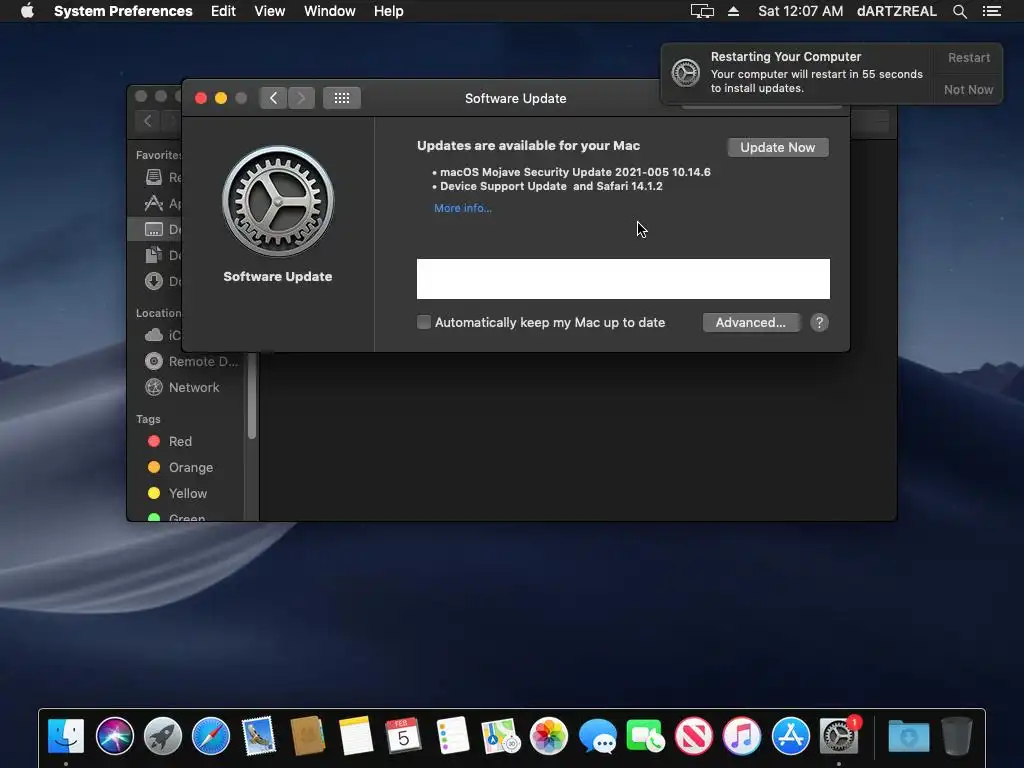
Task: Select the Yellow tag in Finder sidebar
Action: coord(187,494)
